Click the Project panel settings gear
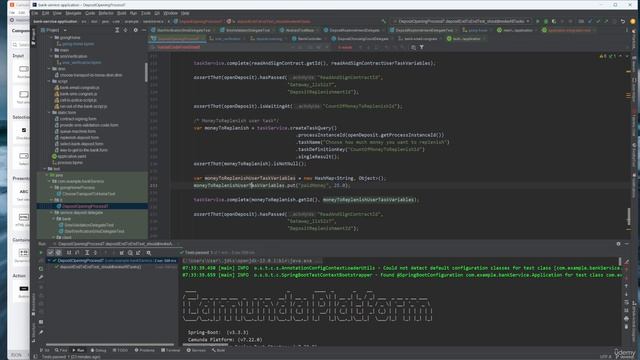The width and height of the screenshot is (640, 360). (x=136, y=30)
